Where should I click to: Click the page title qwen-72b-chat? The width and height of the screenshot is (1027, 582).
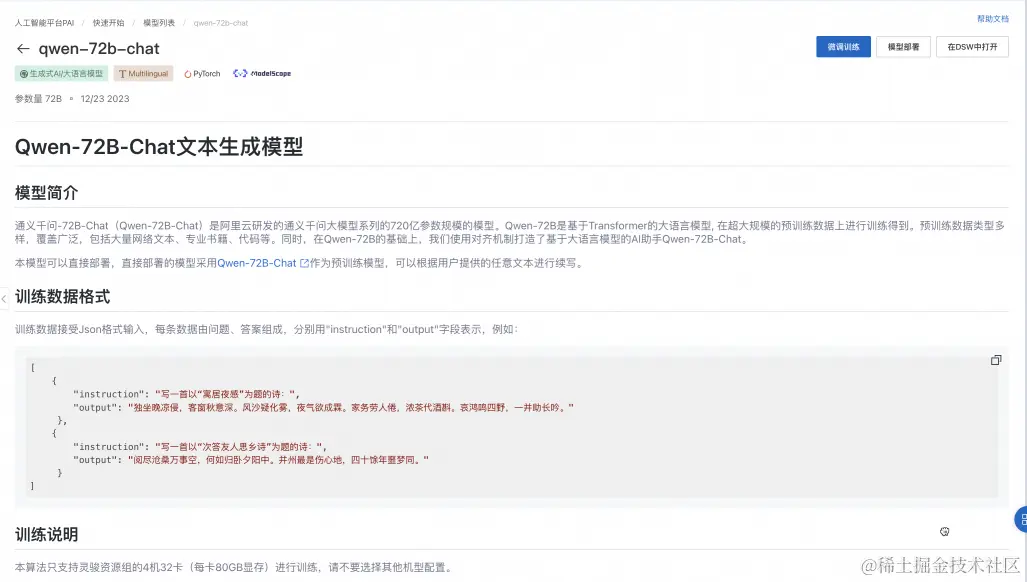pos(99,48)
